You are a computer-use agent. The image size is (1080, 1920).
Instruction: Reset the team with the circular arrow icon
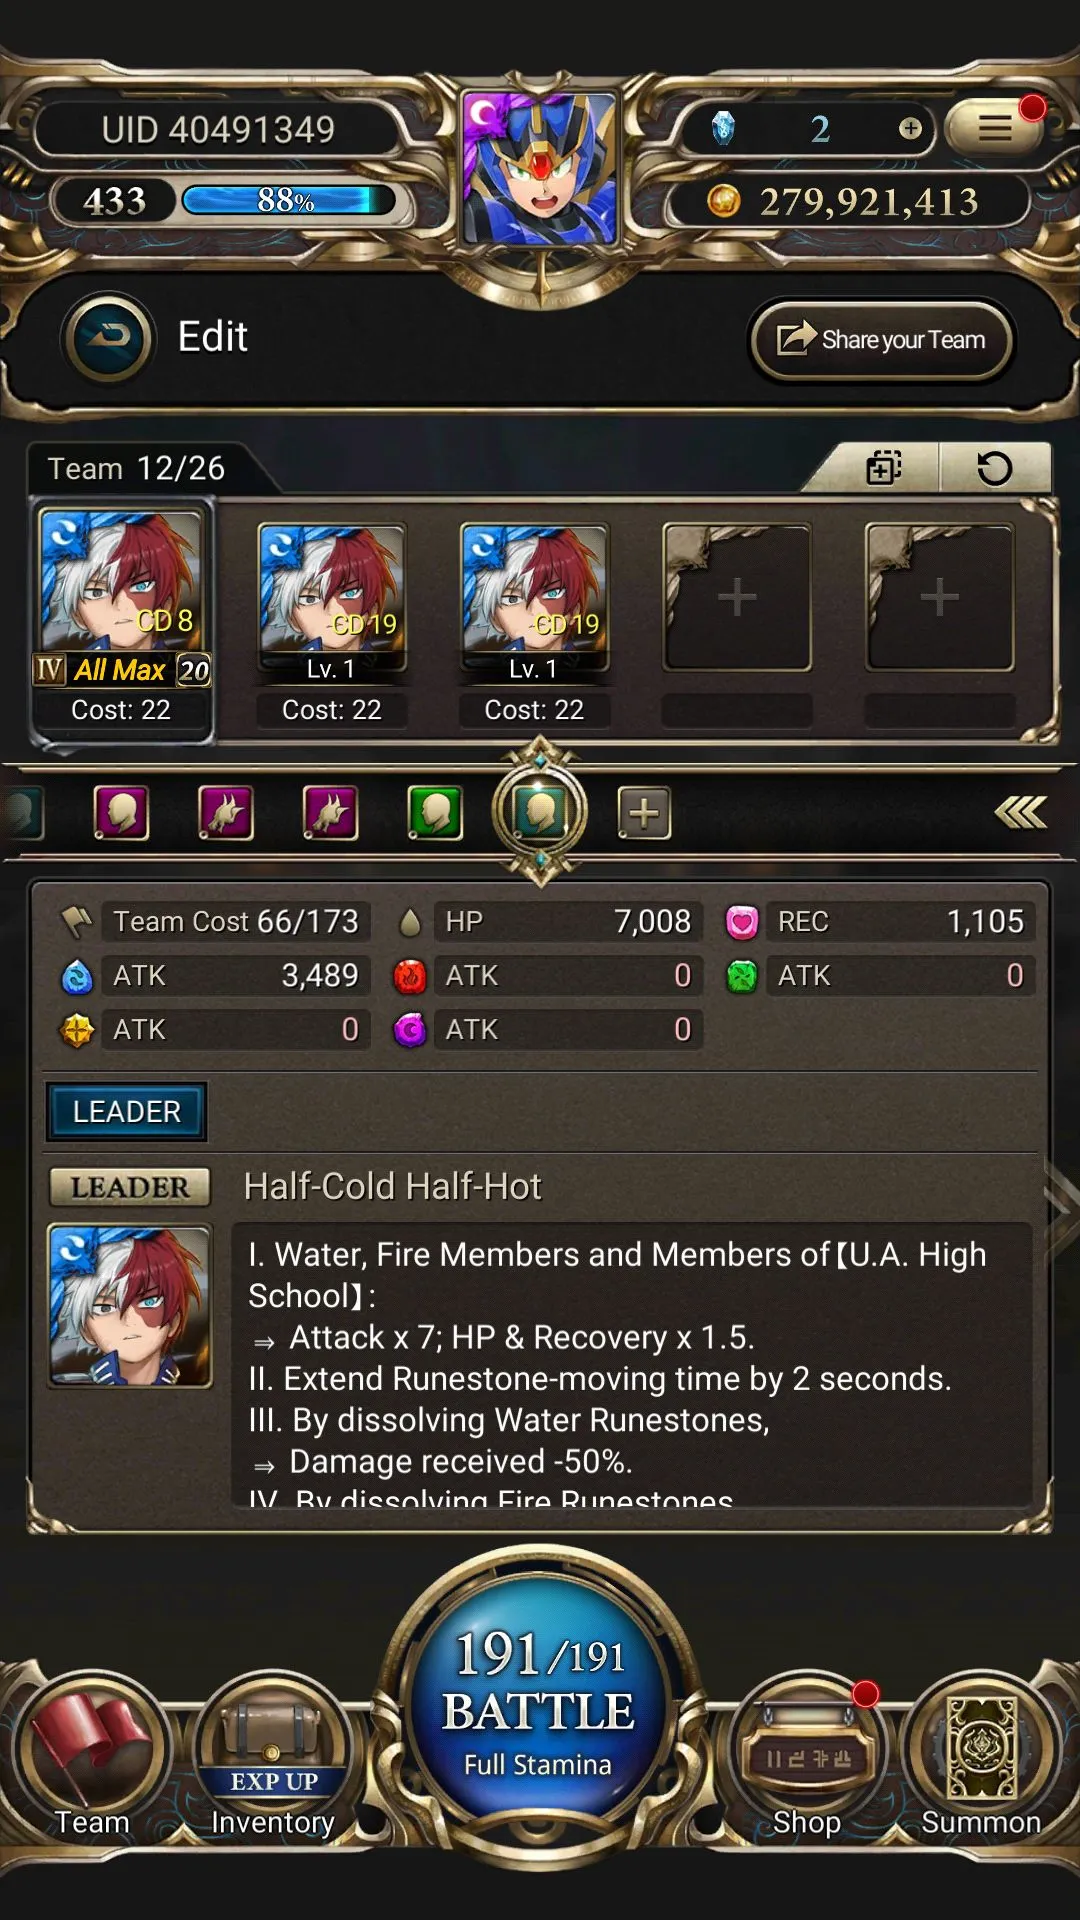[994, 468]
